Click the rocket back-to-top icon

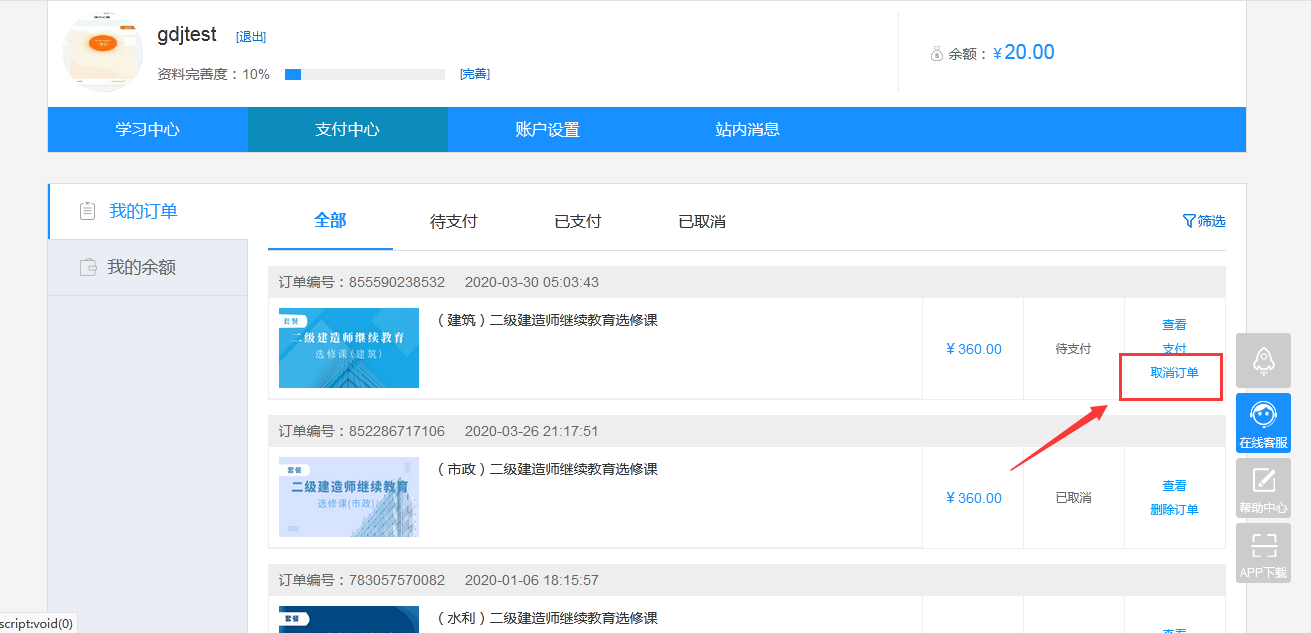tap(1263, 360)
